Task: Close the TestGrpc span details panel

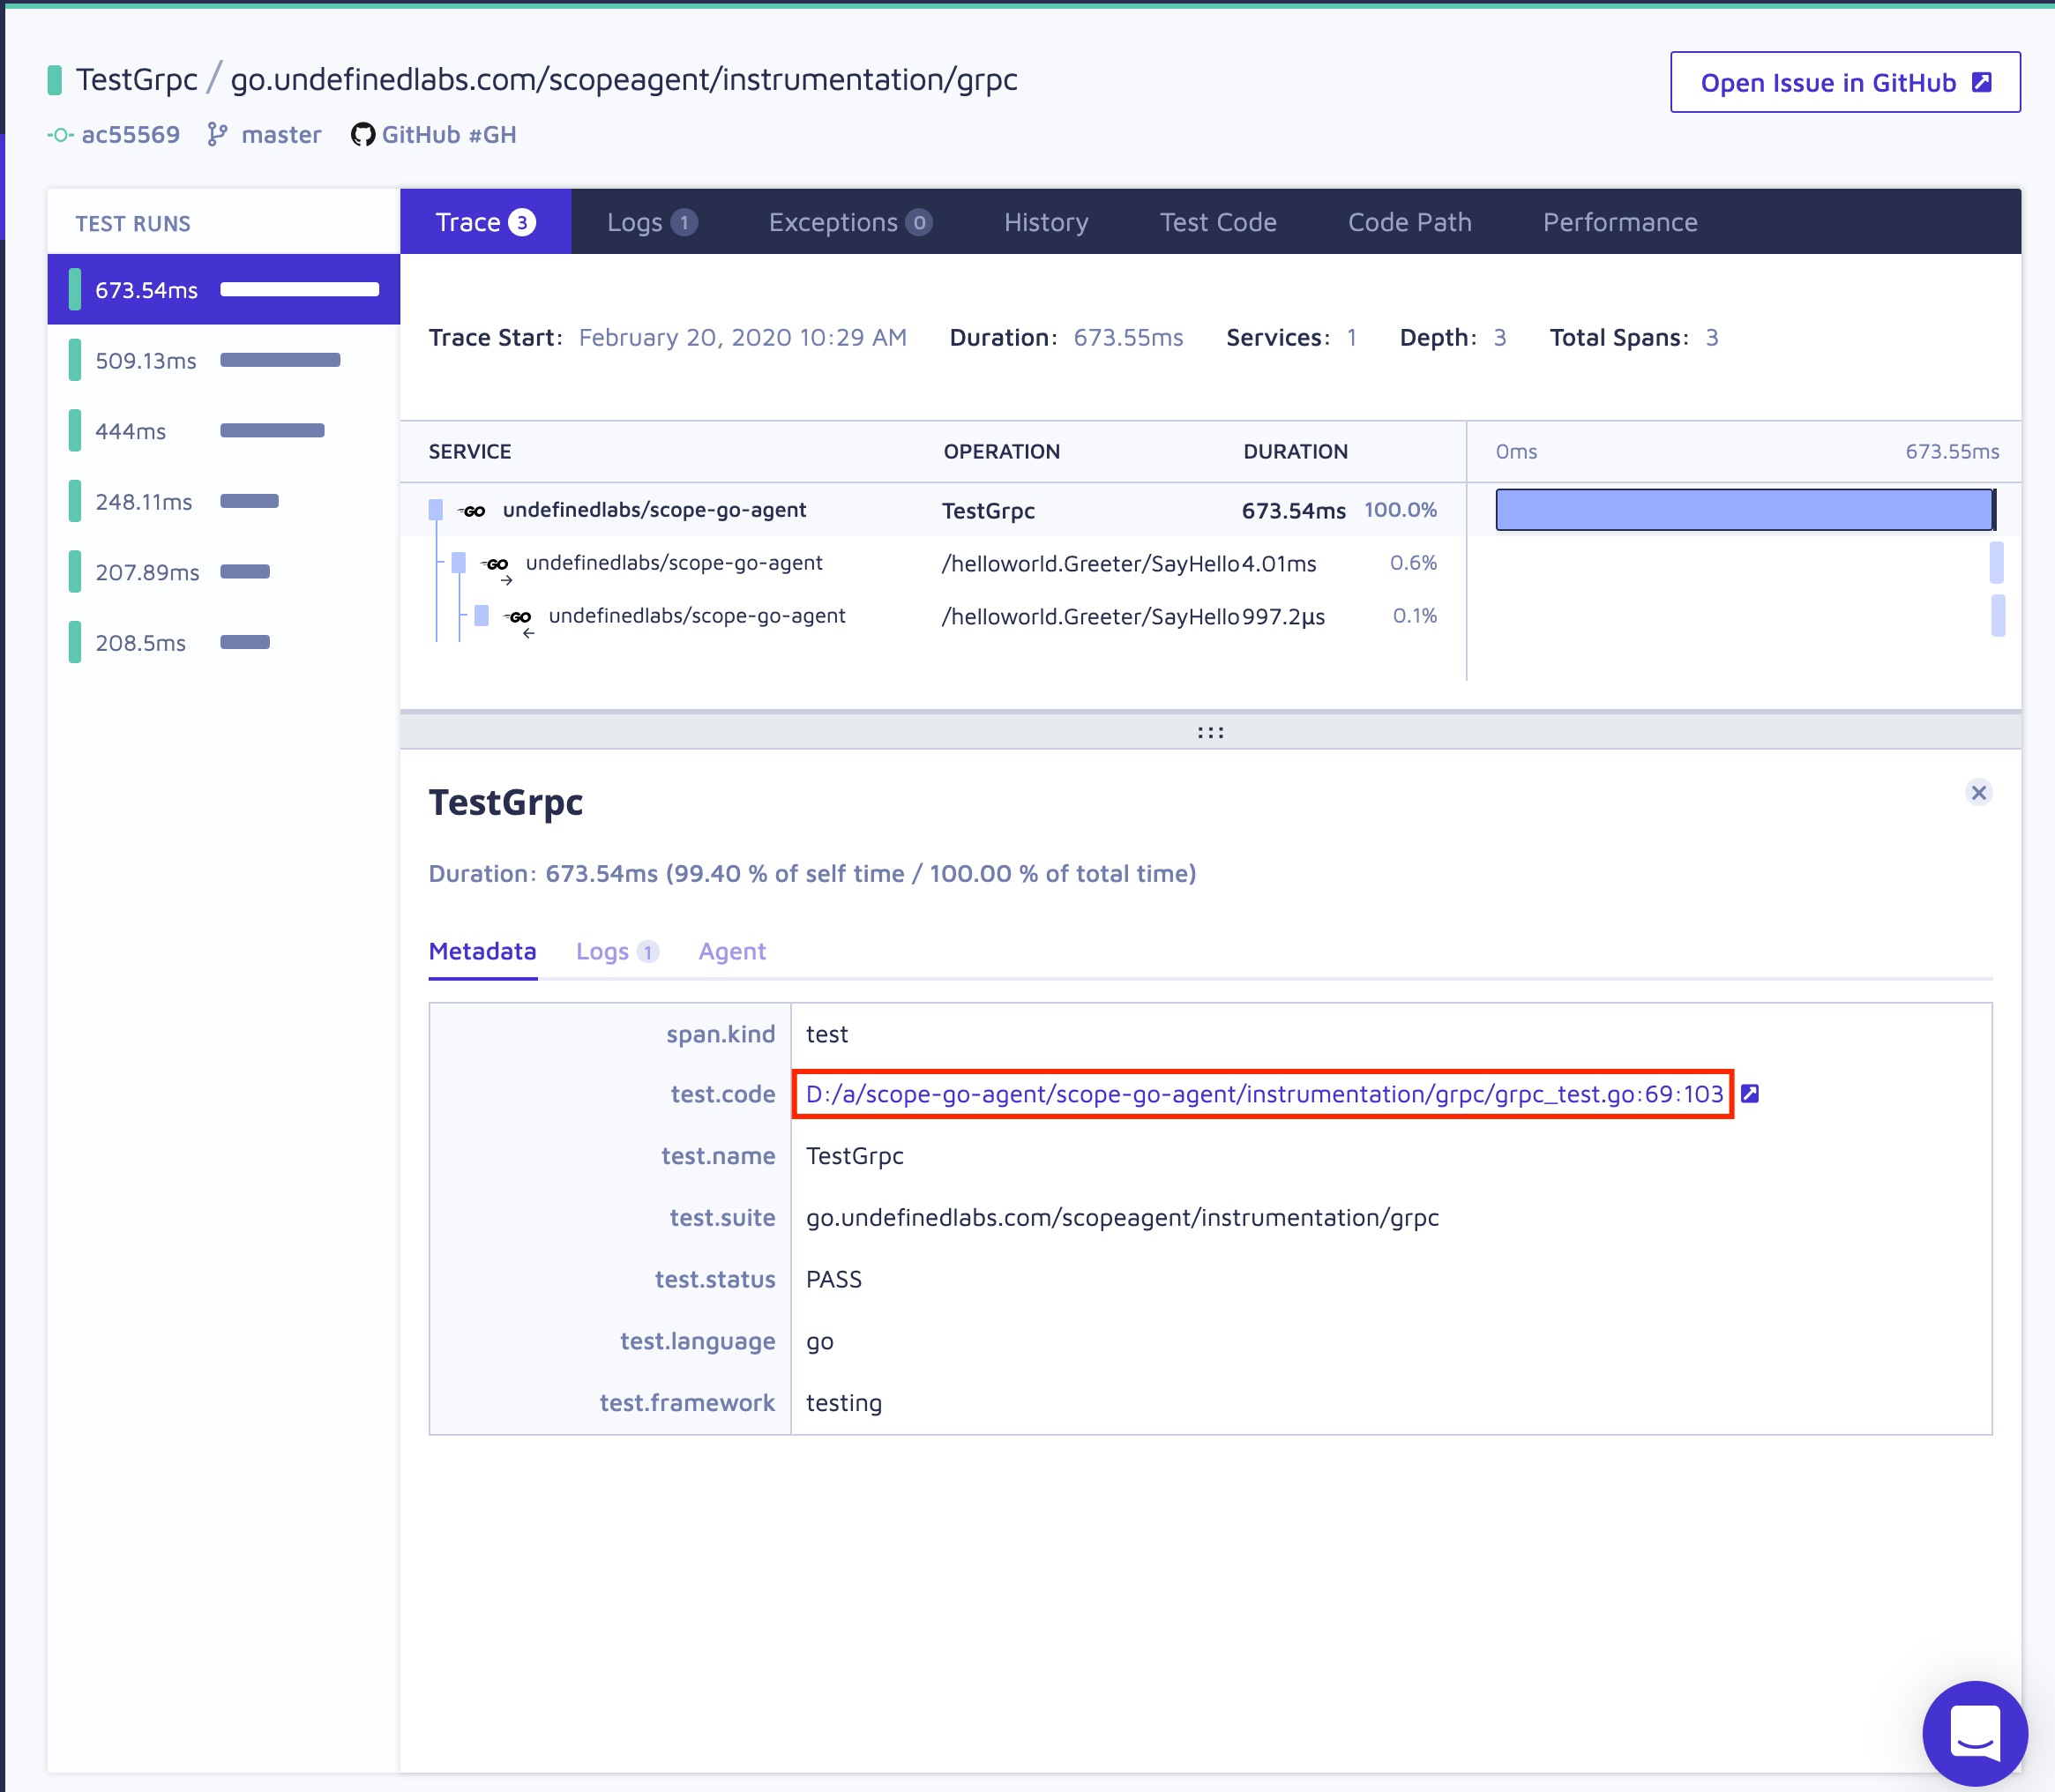Action: [1978, 792]
